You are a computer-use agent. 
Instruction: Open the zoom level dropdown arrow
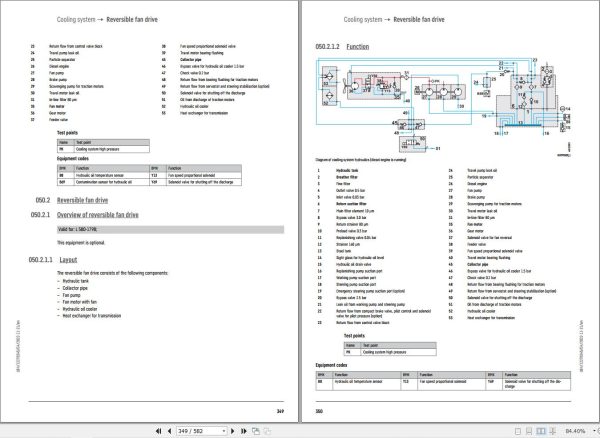(596, 431)
